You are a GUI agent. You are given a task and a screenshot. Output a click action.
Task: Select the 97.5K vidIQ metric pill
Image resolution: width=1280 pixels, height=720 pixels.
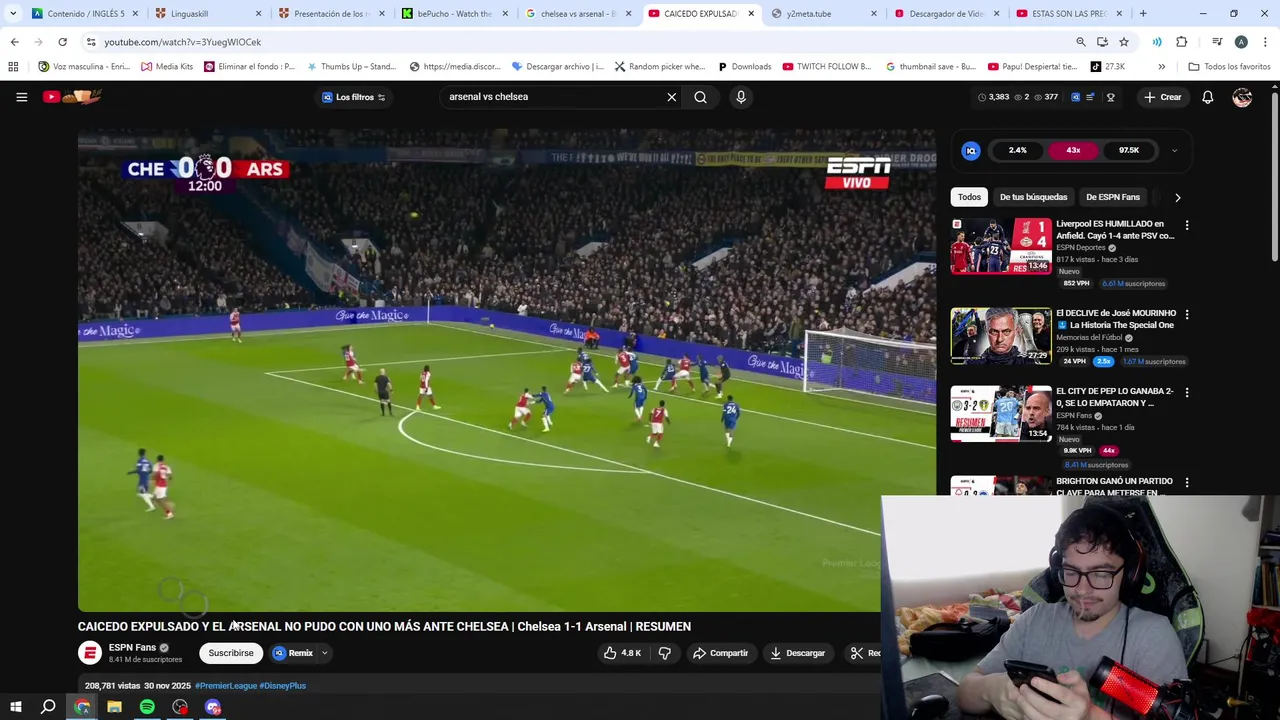click(1129, 150)
